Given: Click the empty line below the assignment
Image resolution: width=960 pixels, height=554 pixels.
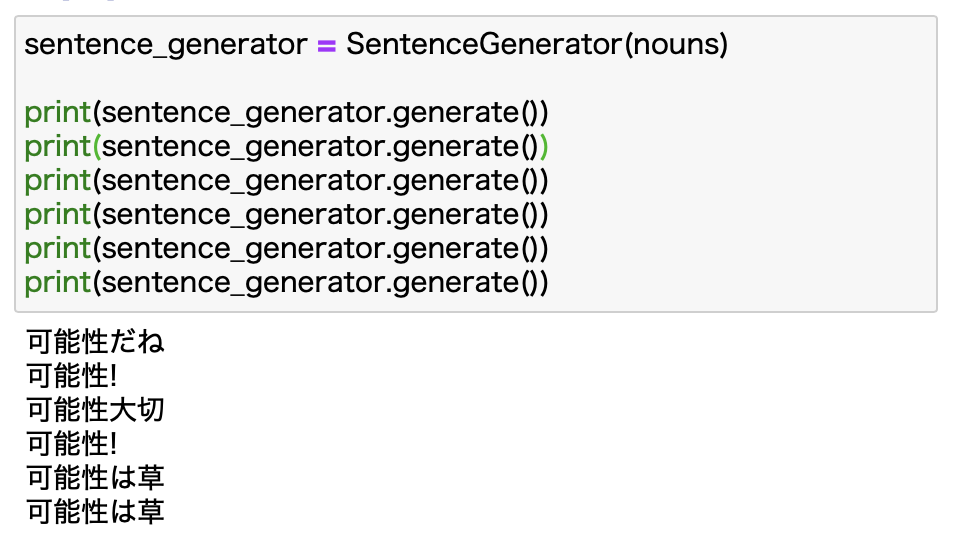Looking at the screenshot, I should 300,79.
